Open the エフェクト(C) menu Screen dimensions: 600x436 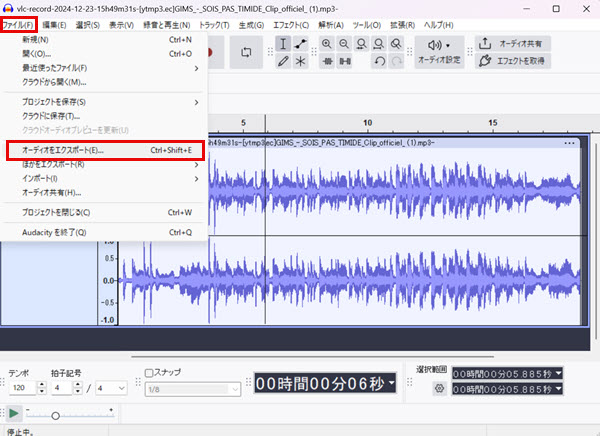291,25
